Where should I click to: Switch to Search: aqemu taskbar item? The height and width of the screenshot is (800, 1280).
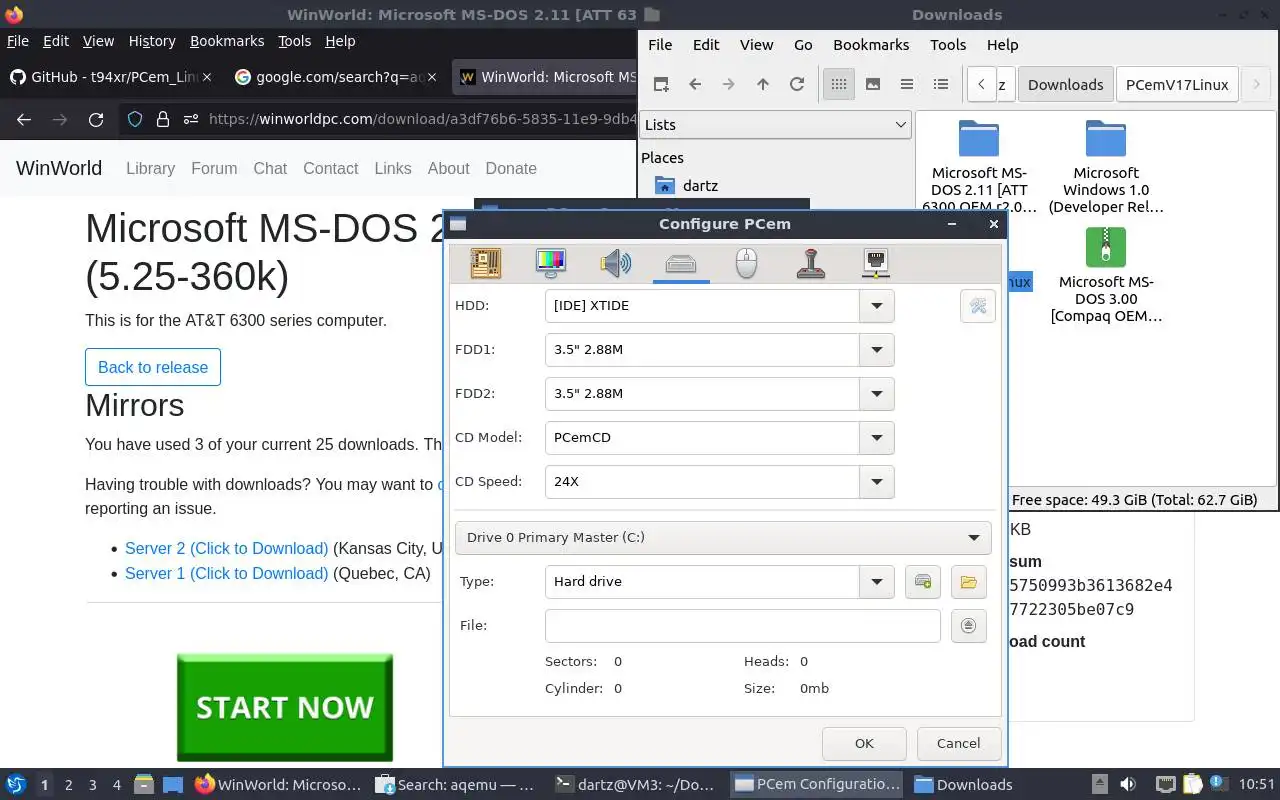(x=456, y=784)
